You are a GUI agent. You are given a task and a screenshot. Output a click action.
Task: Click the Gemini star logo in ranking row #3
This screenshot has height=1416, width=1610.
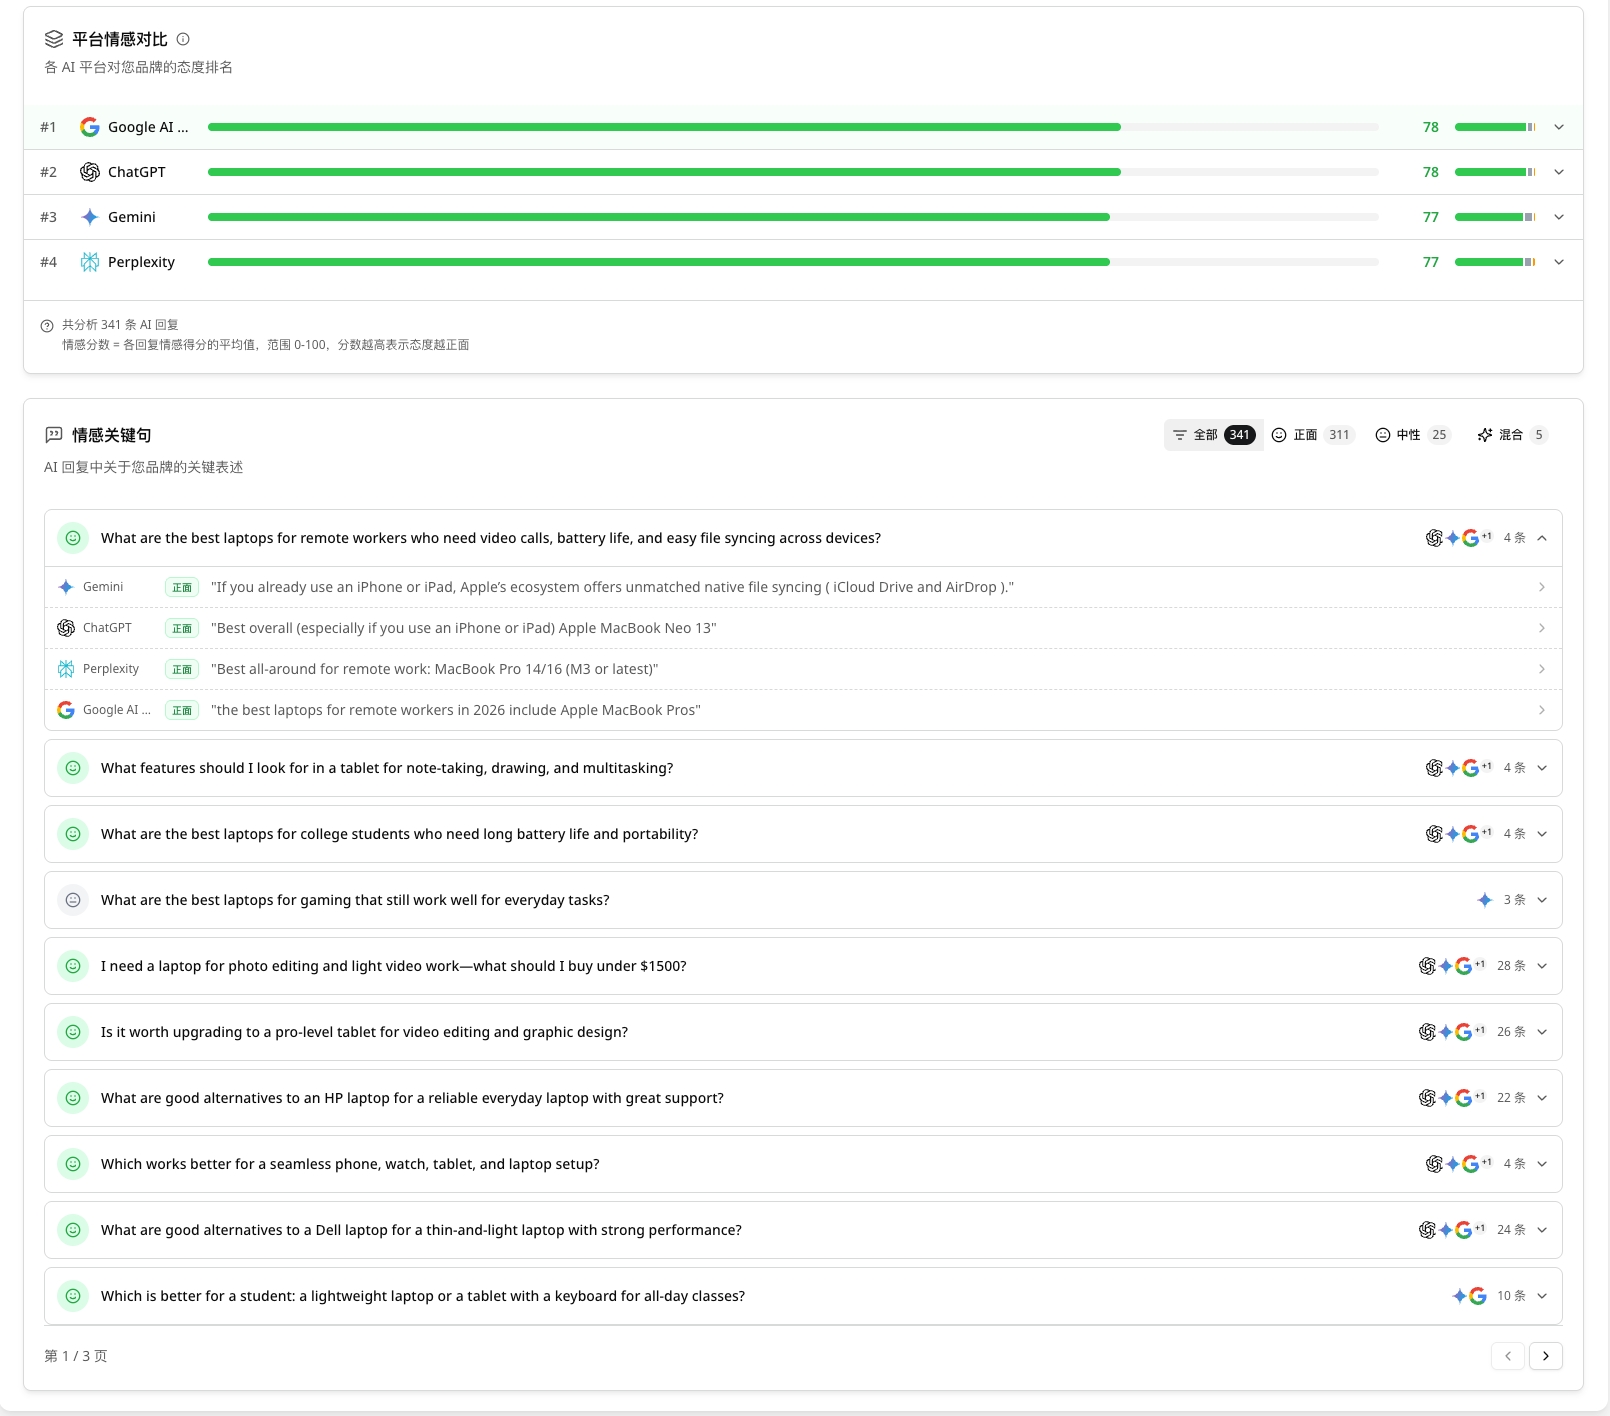90,217
